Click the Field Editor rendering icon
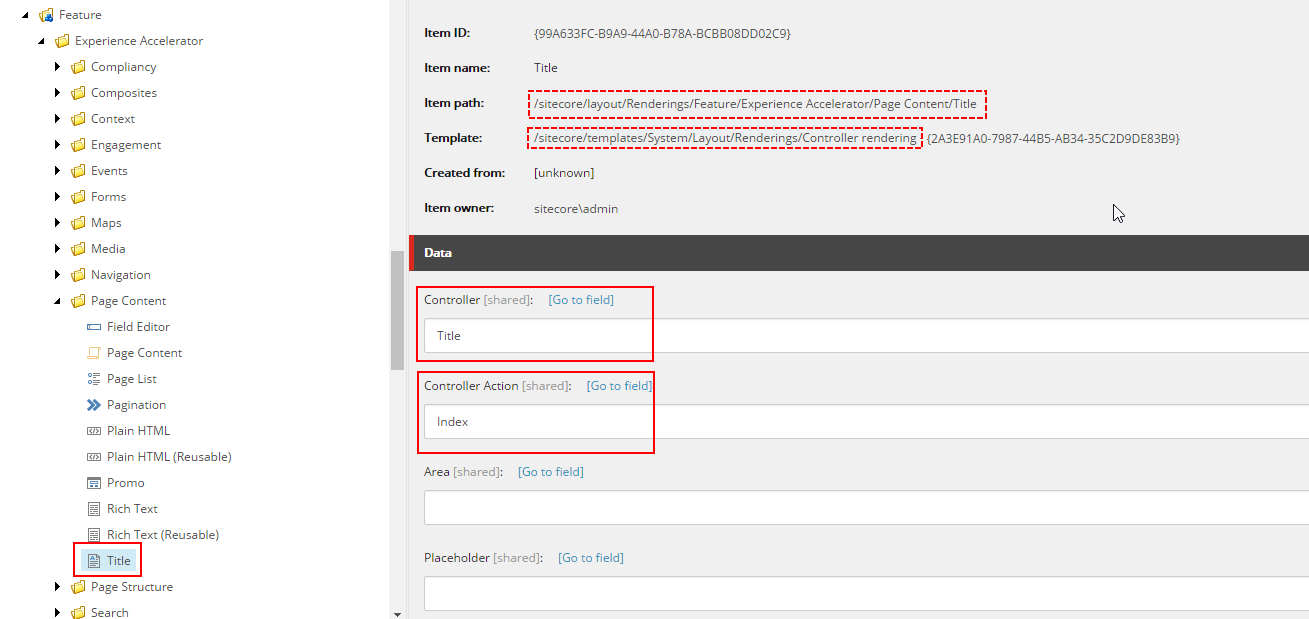1309x619 pixels. 94,327
